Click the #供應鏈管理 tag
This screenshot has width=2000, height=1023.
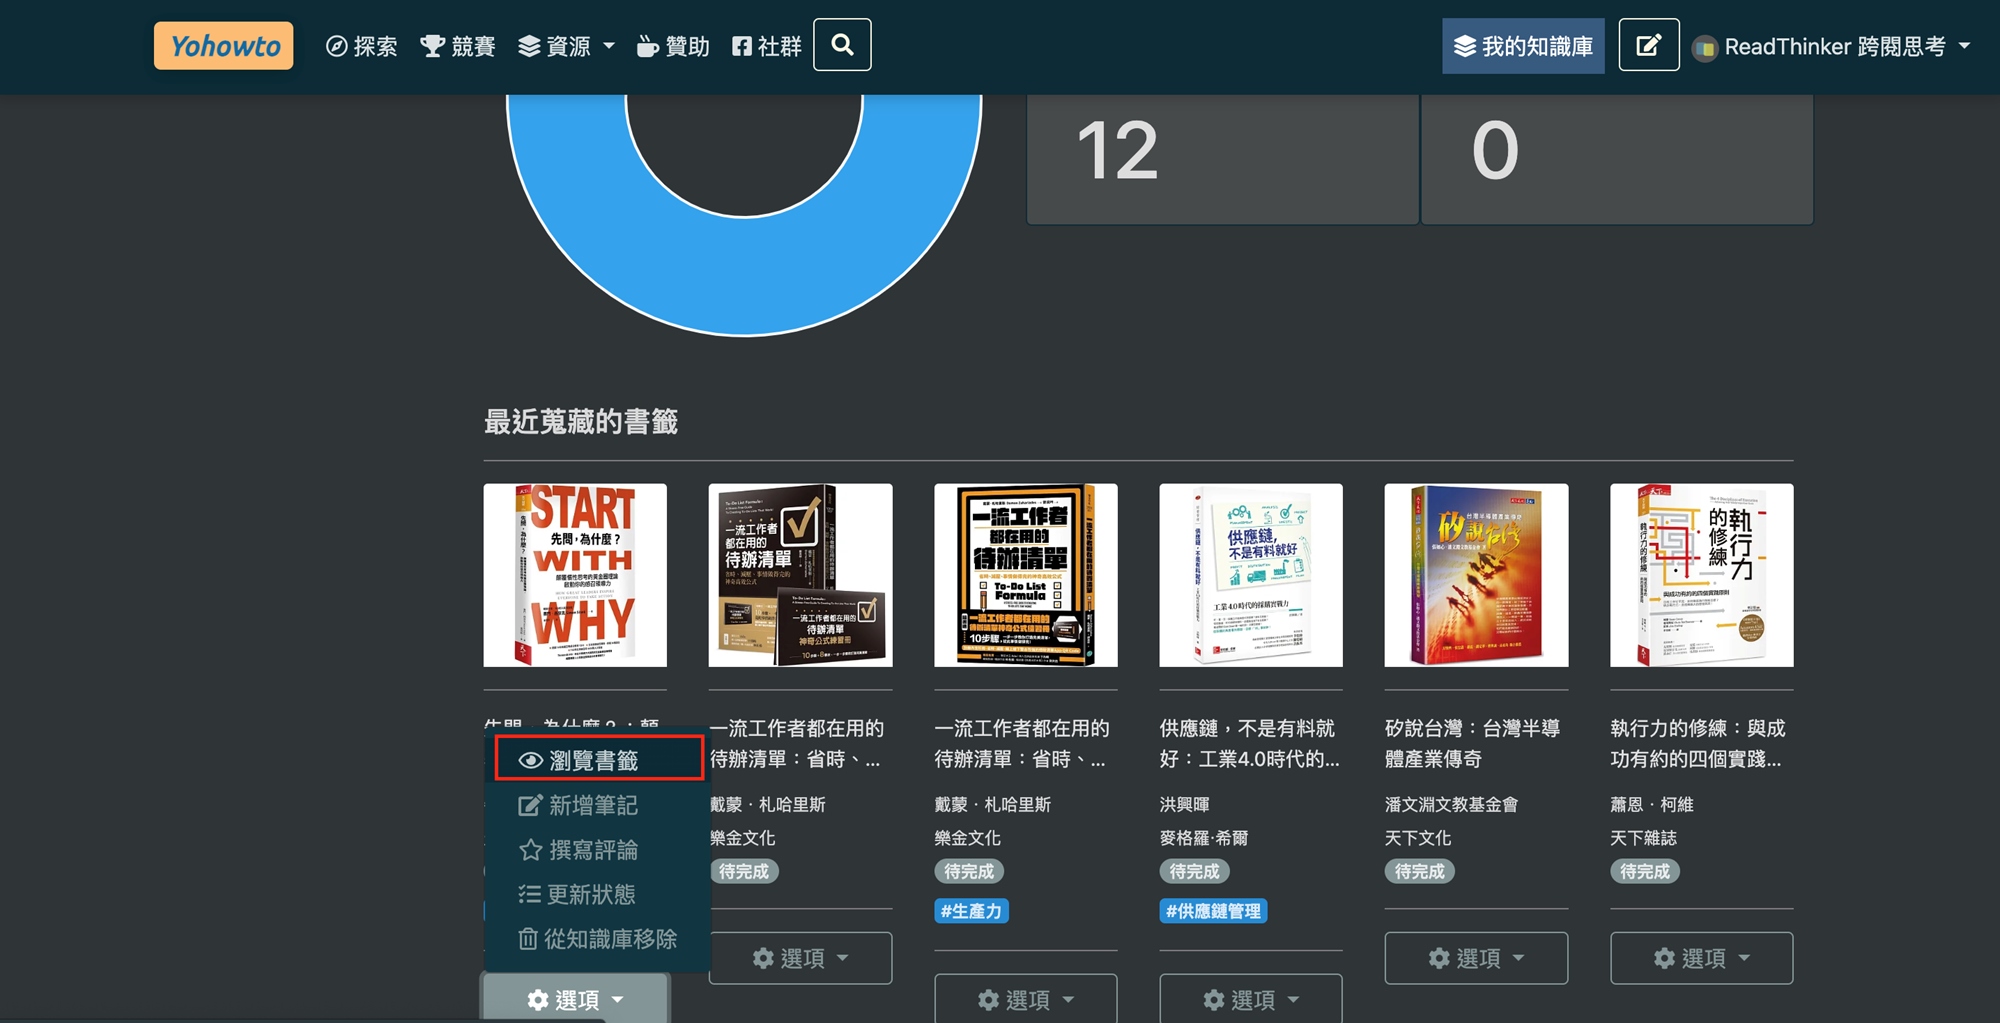(1213, 911)
